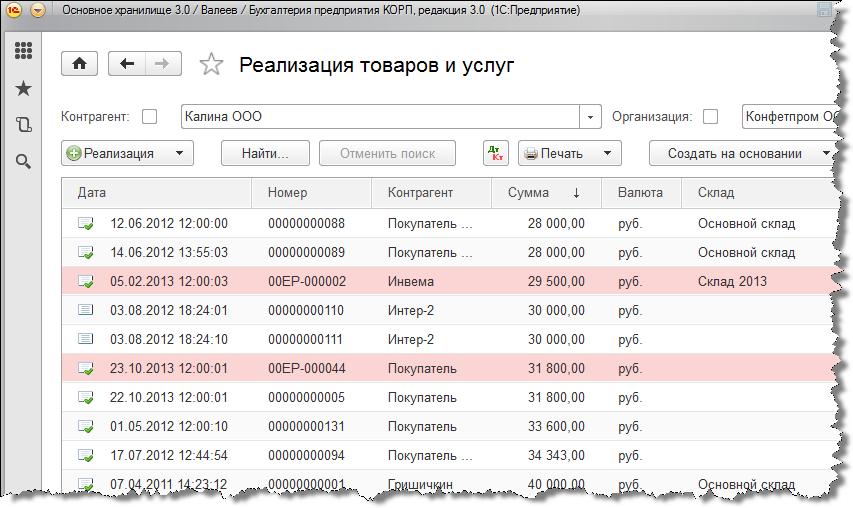
Task: Click unposted document icon of row 00000000110
Action: click(x=85, y=310)
